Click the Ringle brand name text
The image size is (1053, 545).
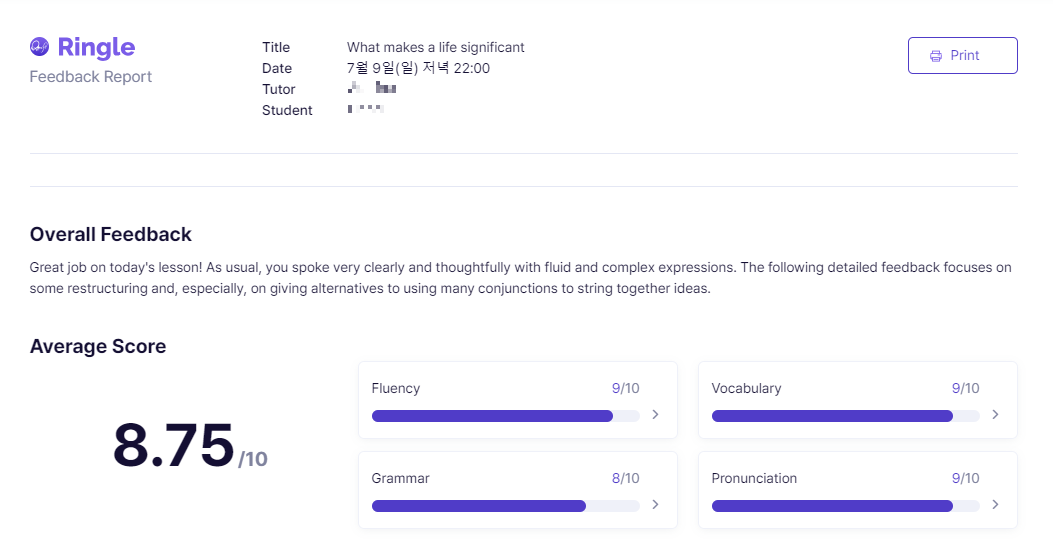[x=96, y=47]
